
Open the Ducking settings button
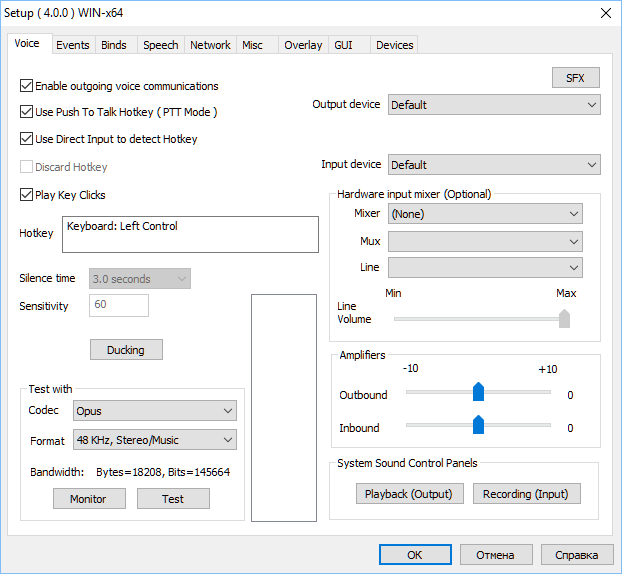tap(126, 350)
